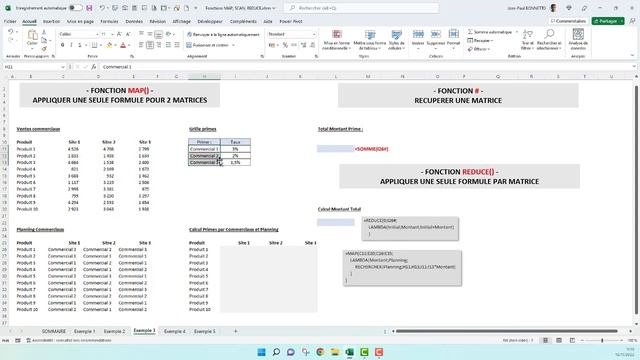Open File Explorer from the taskbar
Image resolution: width=640 pixels, height=360 pixels.
point(335,352)
